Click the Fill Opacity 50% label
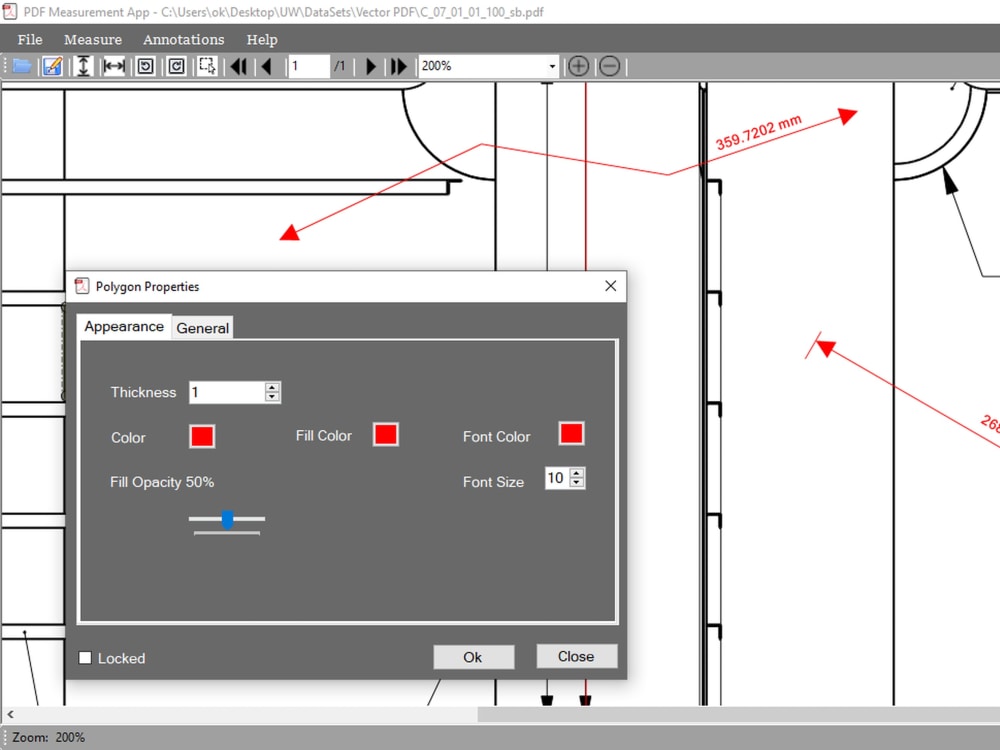Image resolution: width=1000 pixels, height=750 pixels. [x=162, y=482]
